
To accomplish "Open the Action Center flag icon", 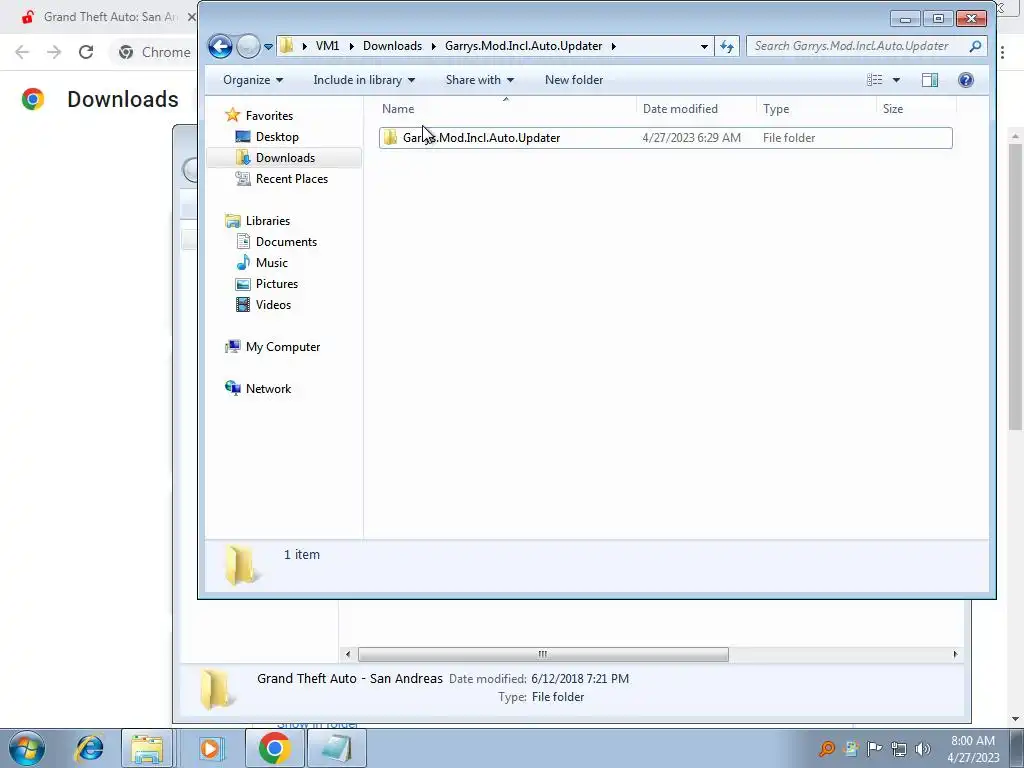I will pyautogui.click(x=874, y=749).
